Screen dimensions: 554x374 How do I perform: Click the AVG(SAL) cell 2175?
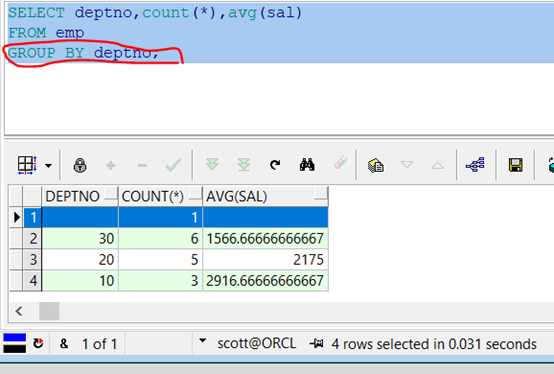(265, 260)
